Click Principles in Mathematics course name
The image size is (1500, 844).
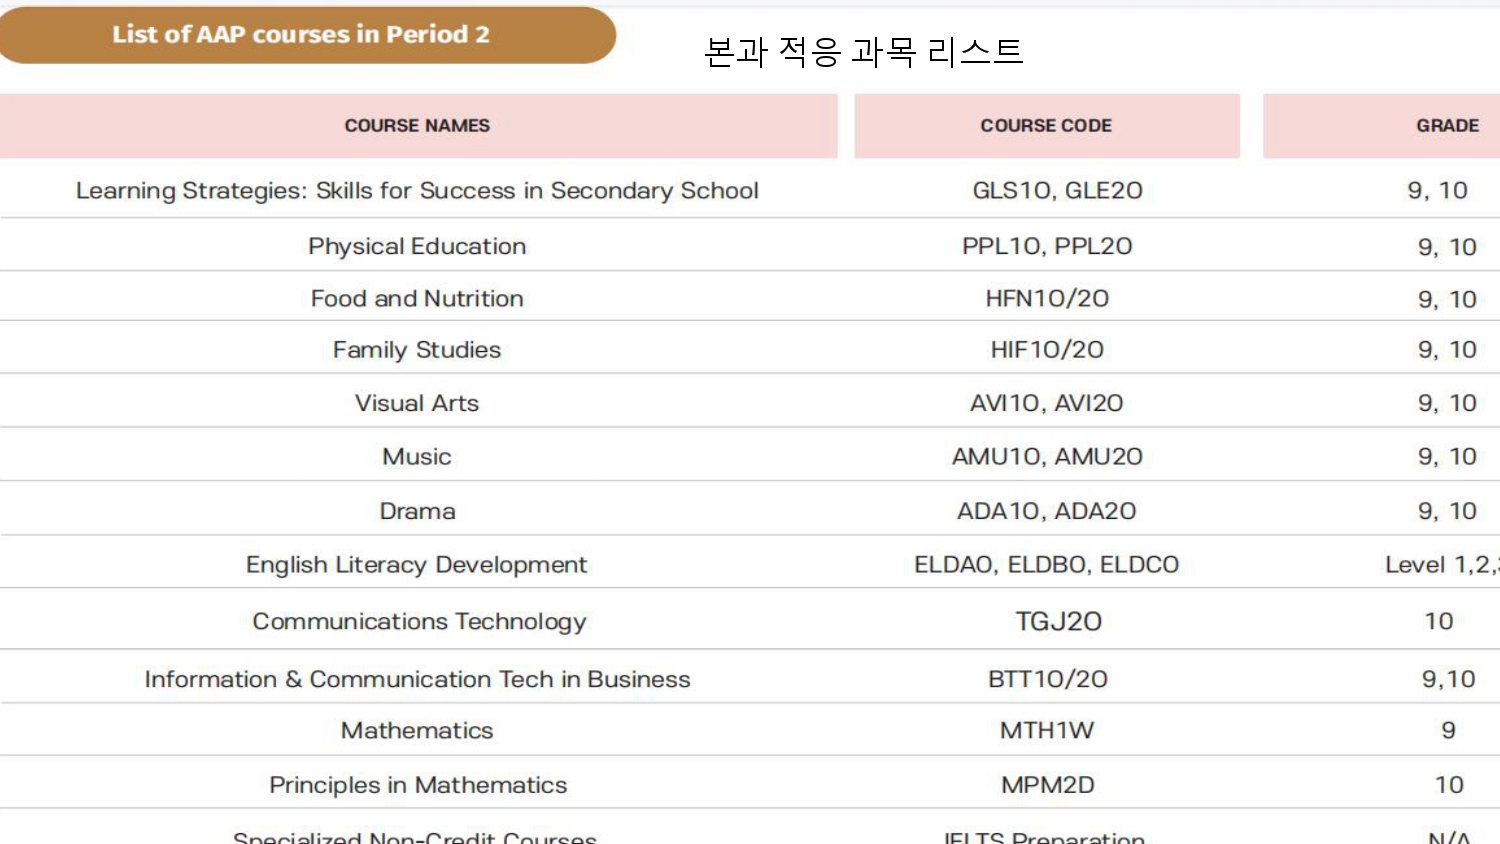point(418,785)
